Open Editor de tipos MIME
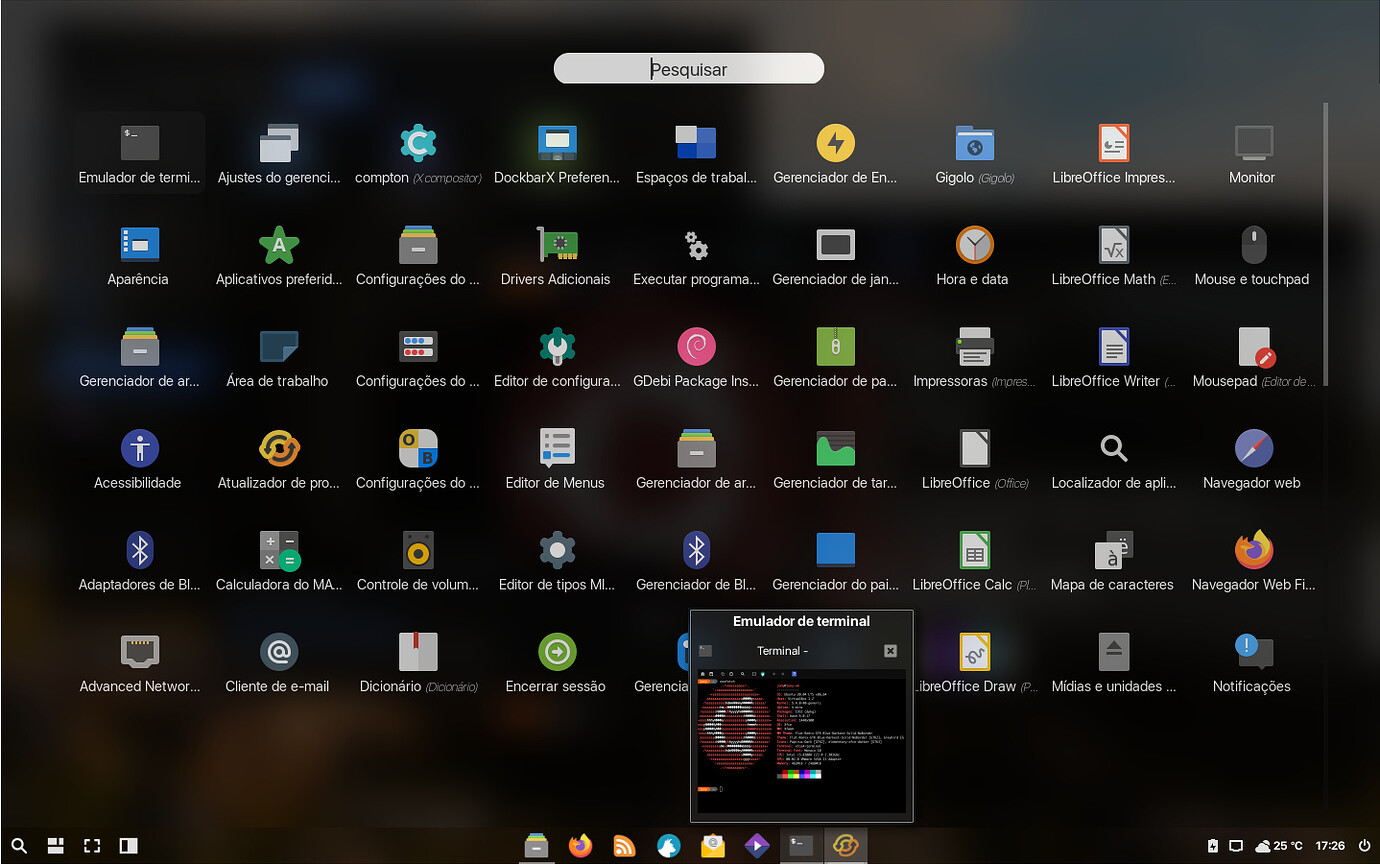This screenshot has width=1380, height=864. 557,562
